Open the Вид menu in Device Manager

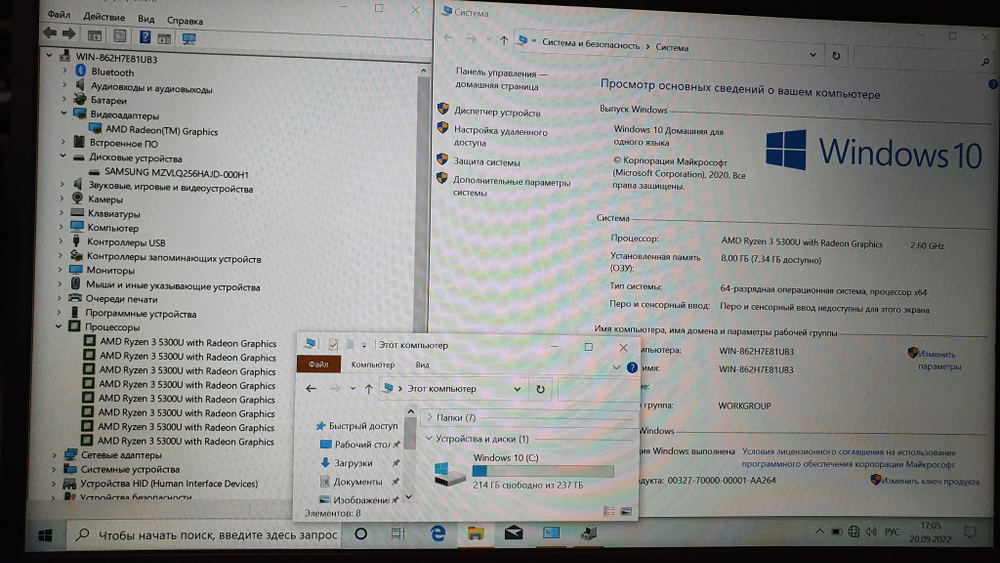pos(146,19)
